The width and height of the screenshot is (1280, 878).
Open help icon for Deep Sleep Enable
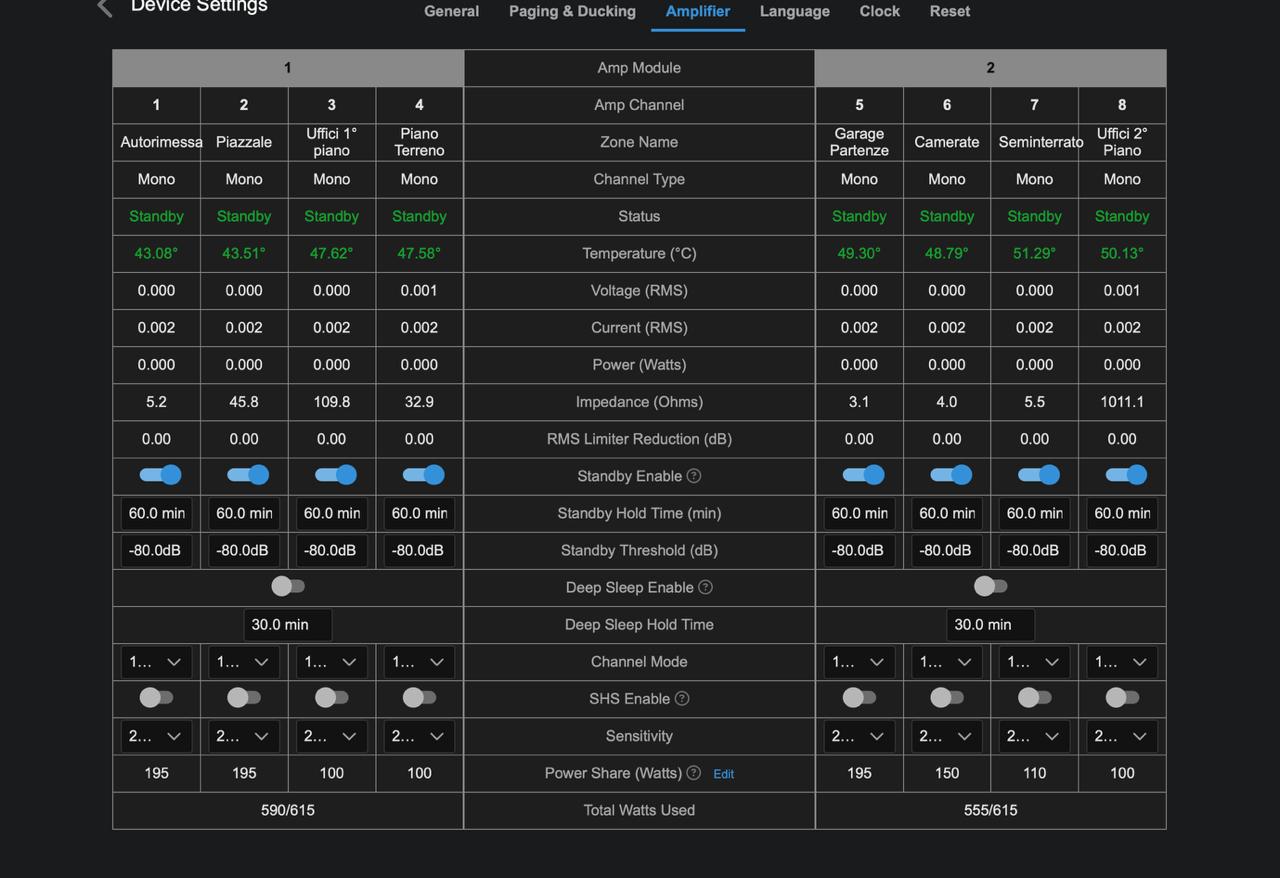pyautogui.click(x=705, y=587)
